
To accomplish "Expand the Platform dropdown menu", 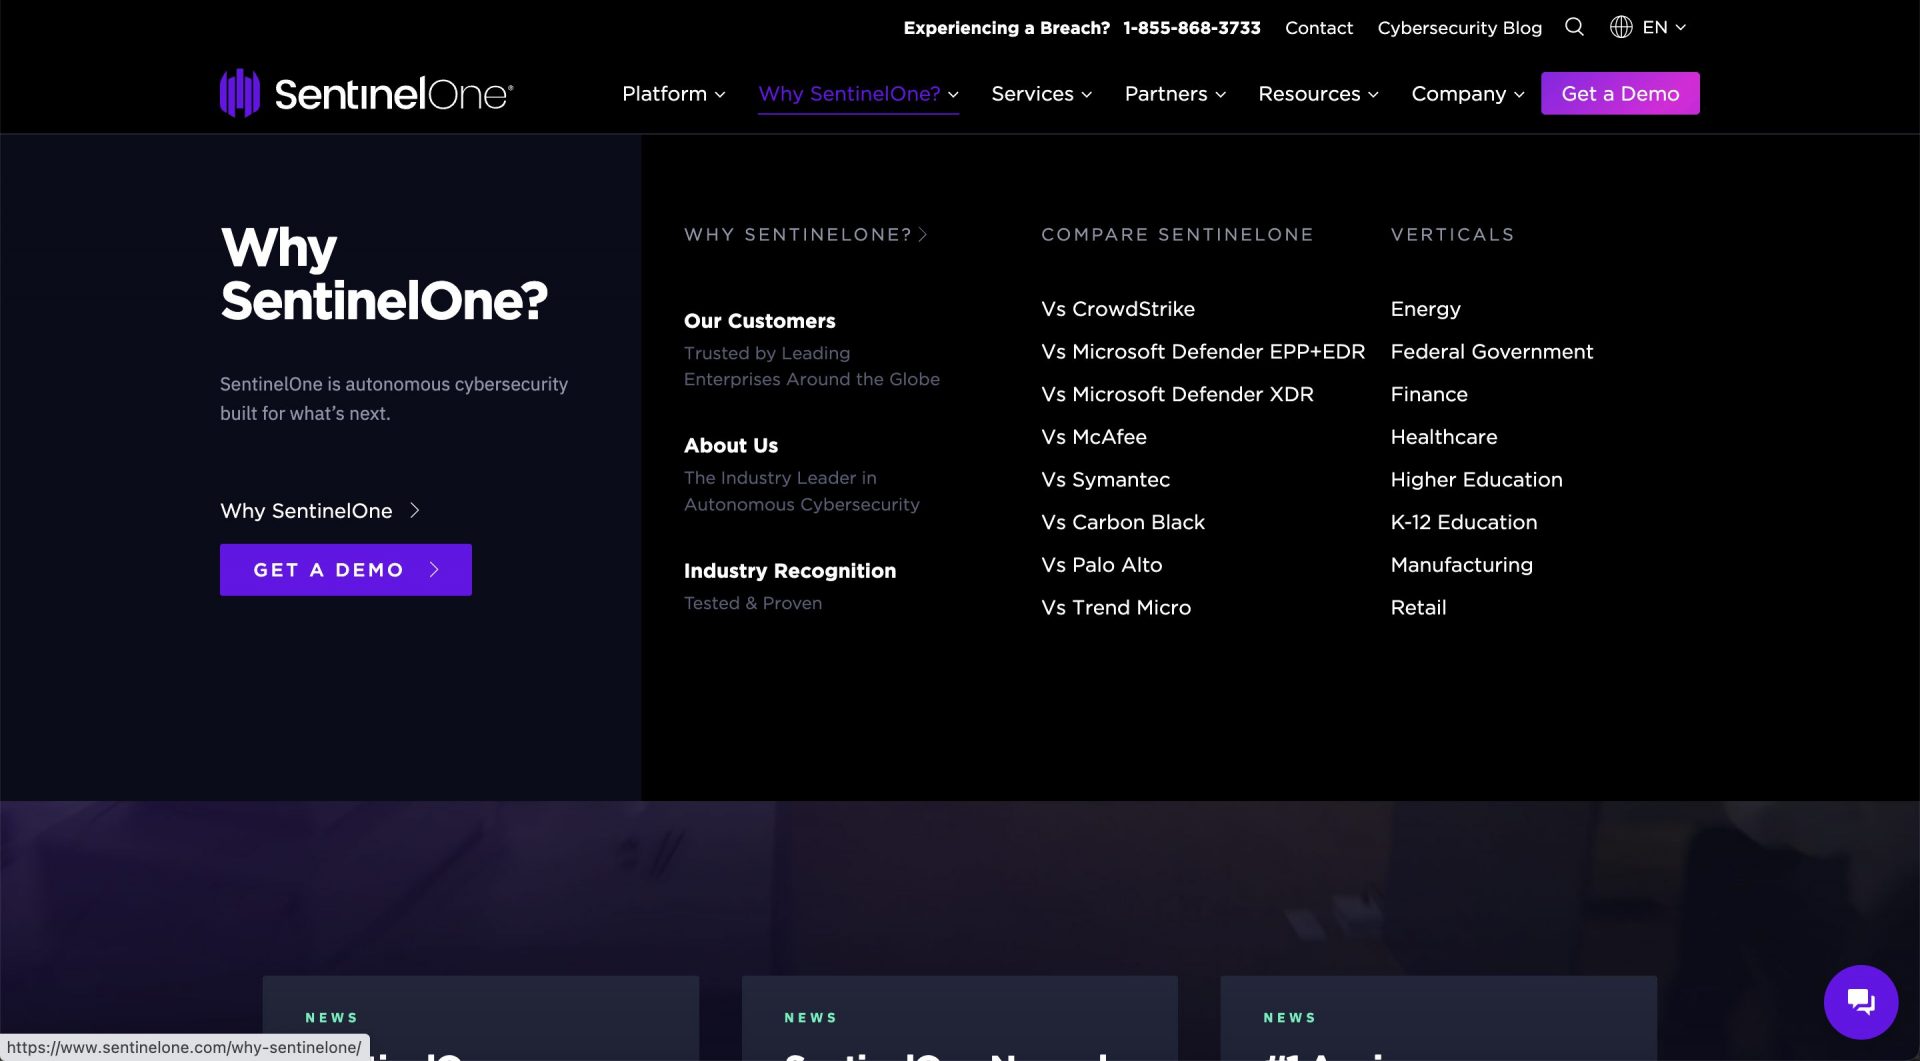I will click(x=673, y=93).
